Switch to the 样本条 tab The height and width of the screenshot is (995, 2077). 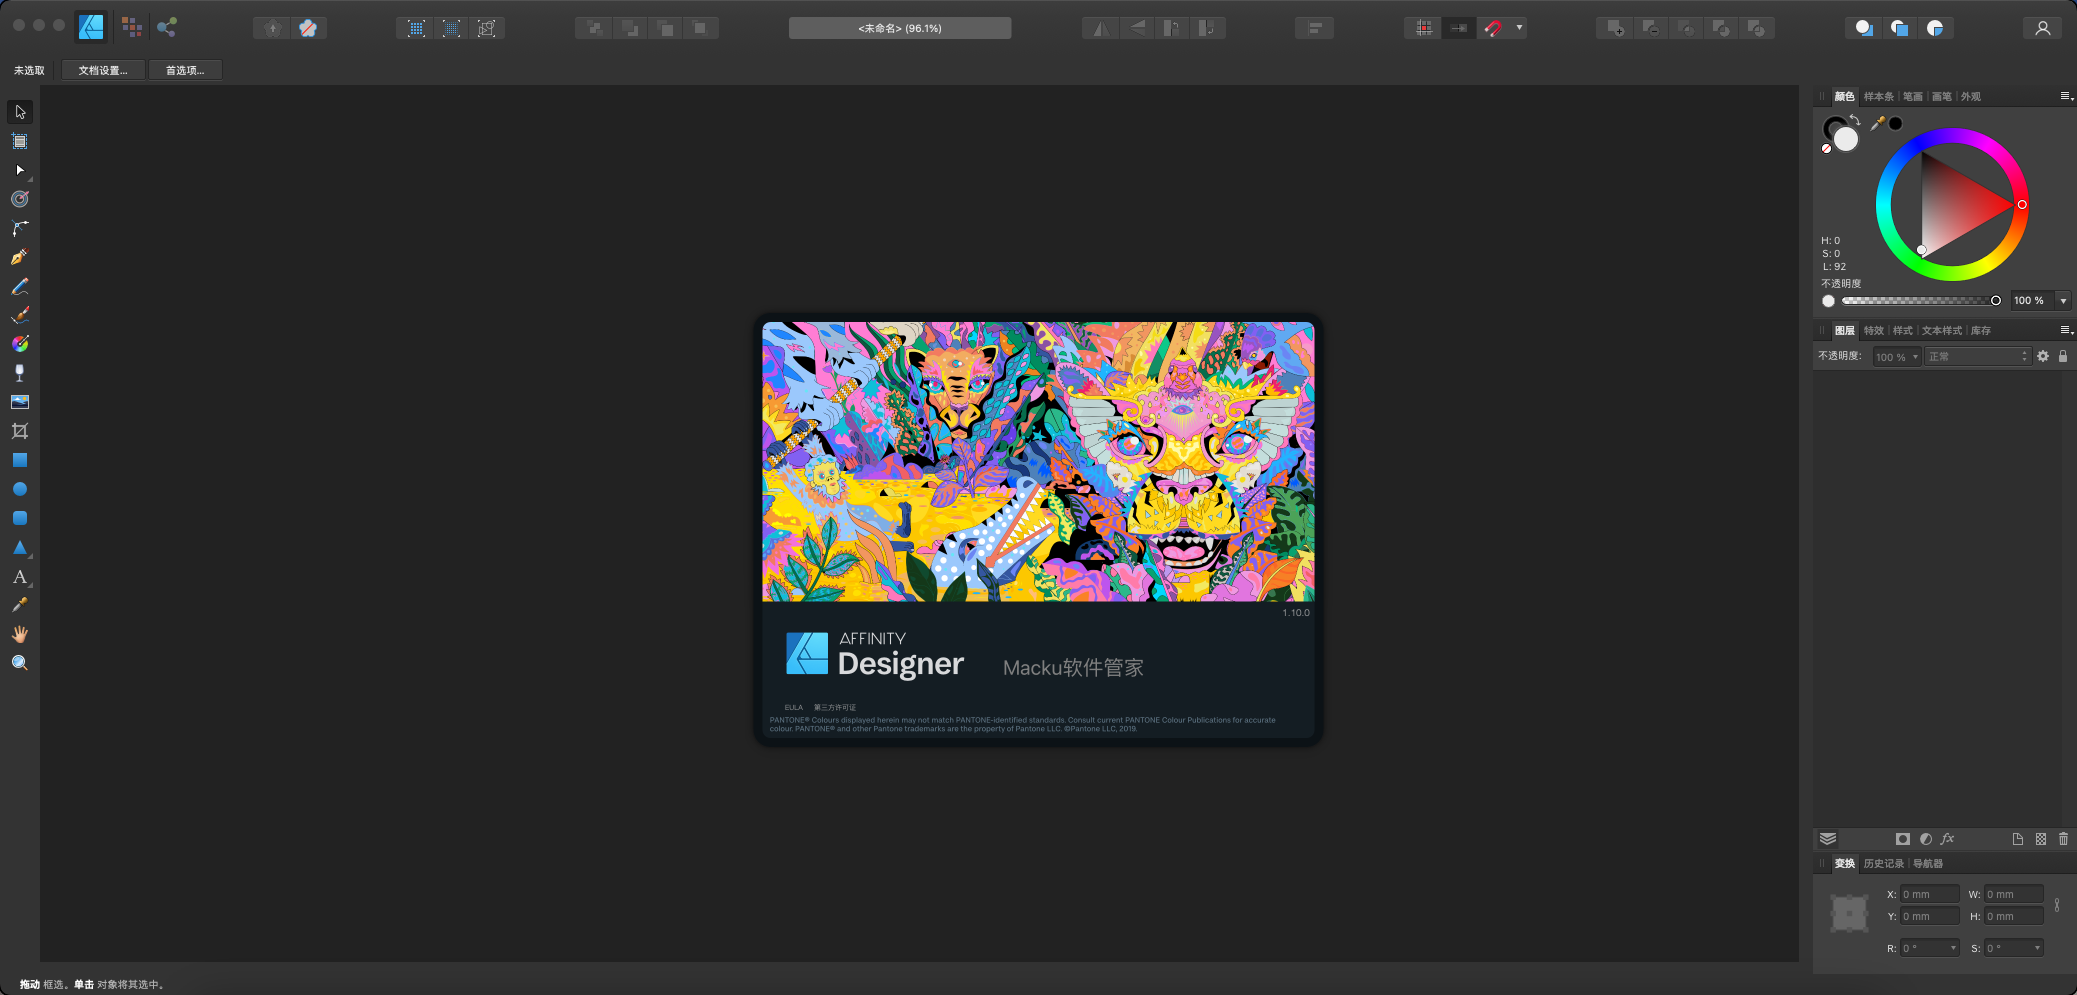pos(1879,97)
